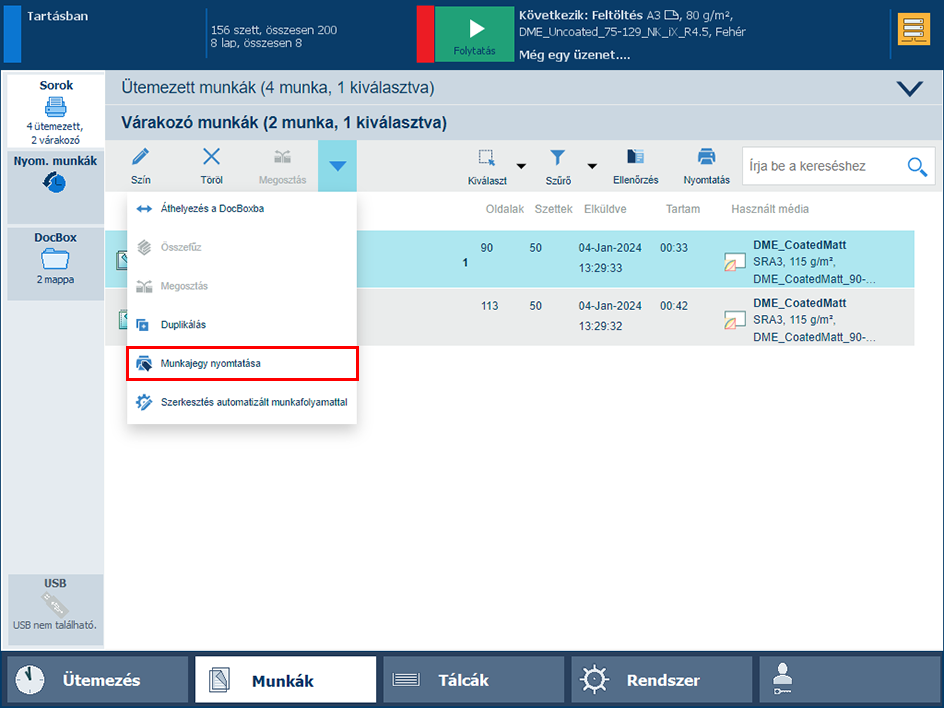Switch to the Tálcák tab
Screen dimensions: 944x708
point(473,679)
